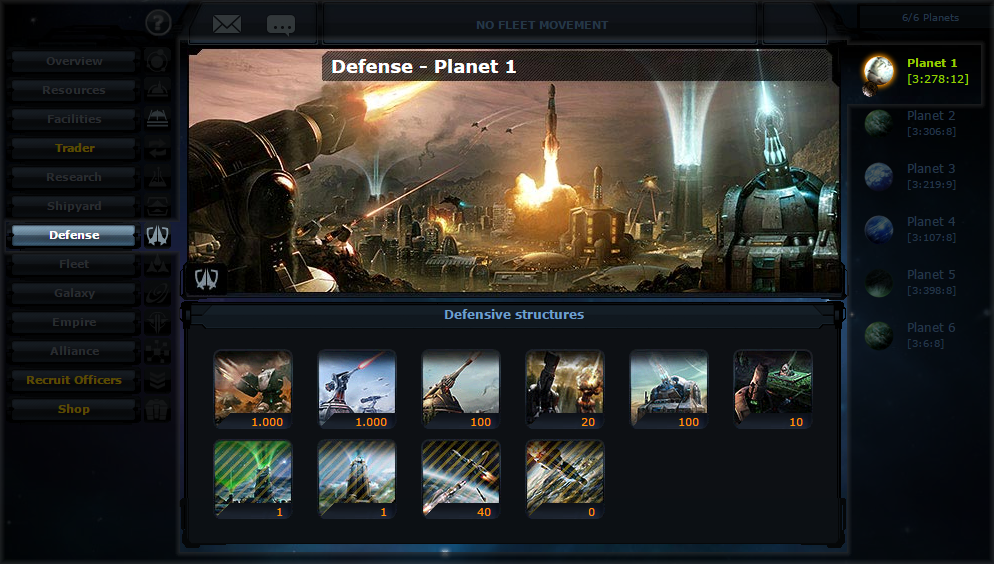Open the messages envelope icon
The width and height of the screenshot is (994, 564).
(x=226, y=25)
